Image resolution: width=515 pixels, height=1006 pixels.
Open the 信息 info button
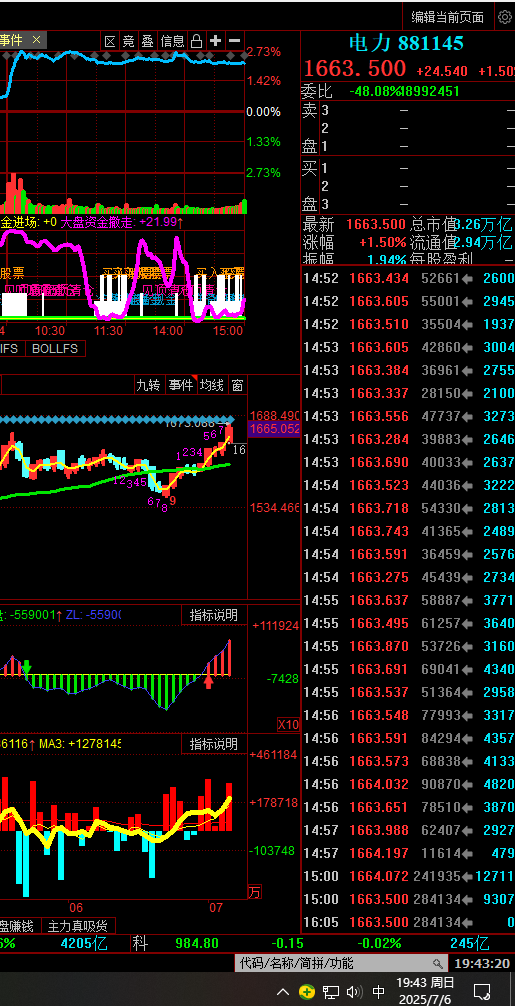click(173, 41)
